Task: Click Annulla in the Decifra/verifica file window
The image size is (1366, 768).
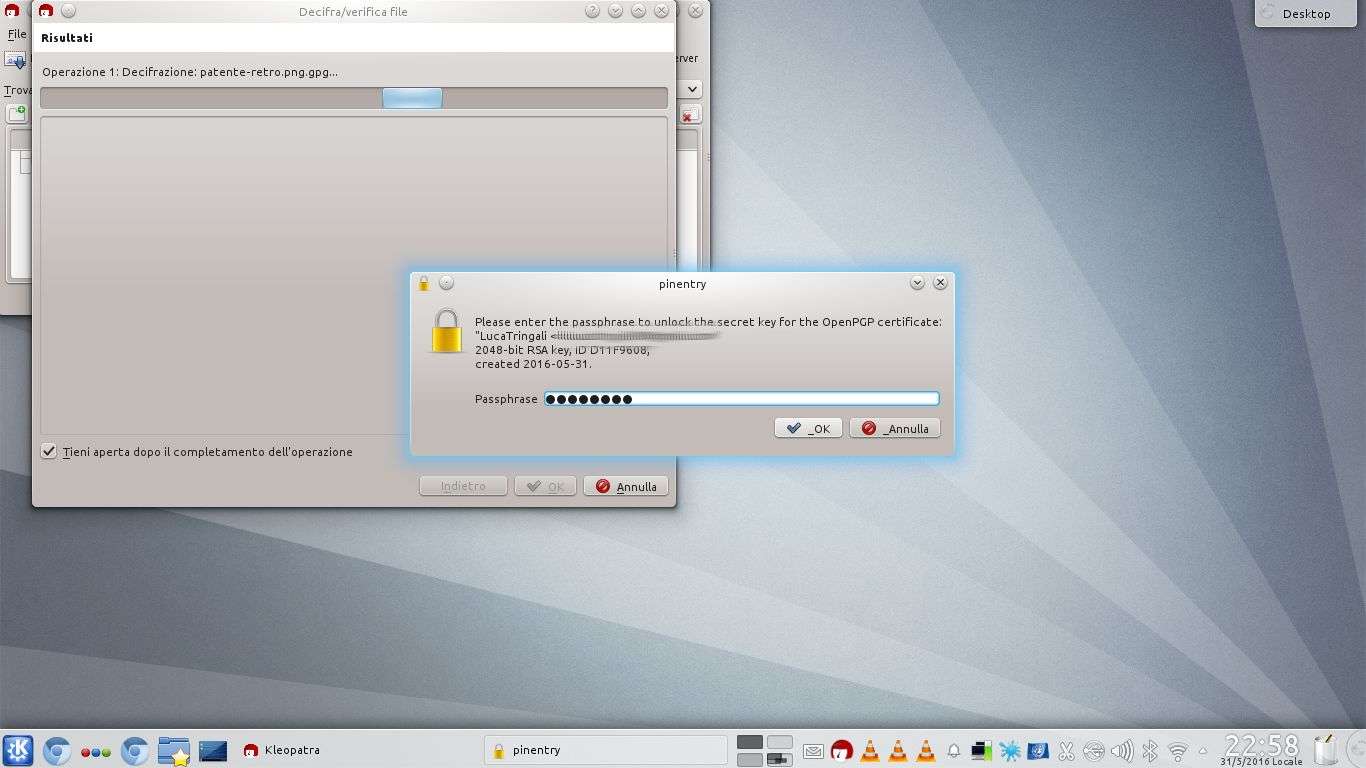Action: [626, 486]
